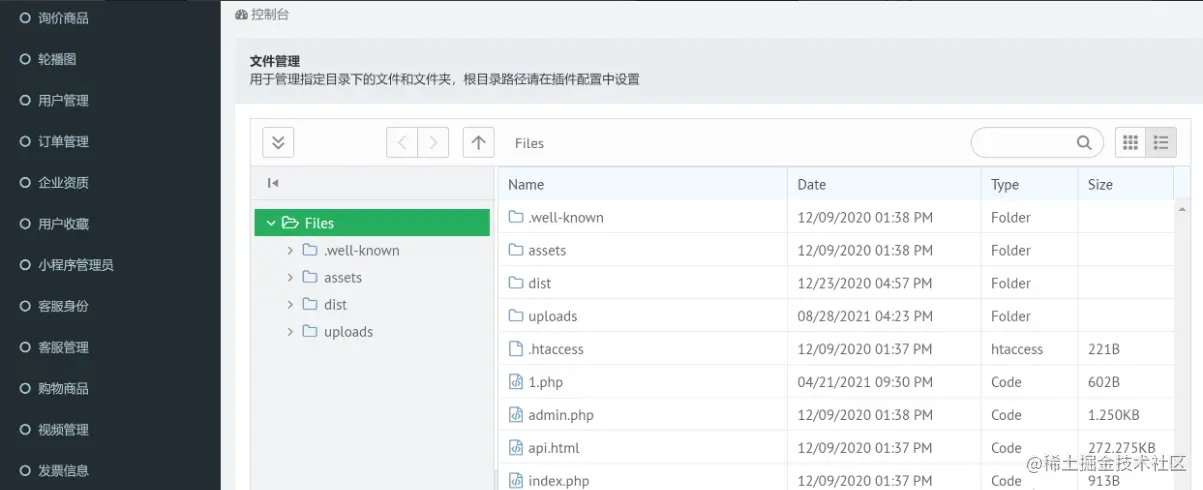
Task: Click the admin.php code file icon
Action: pos(516,415)
